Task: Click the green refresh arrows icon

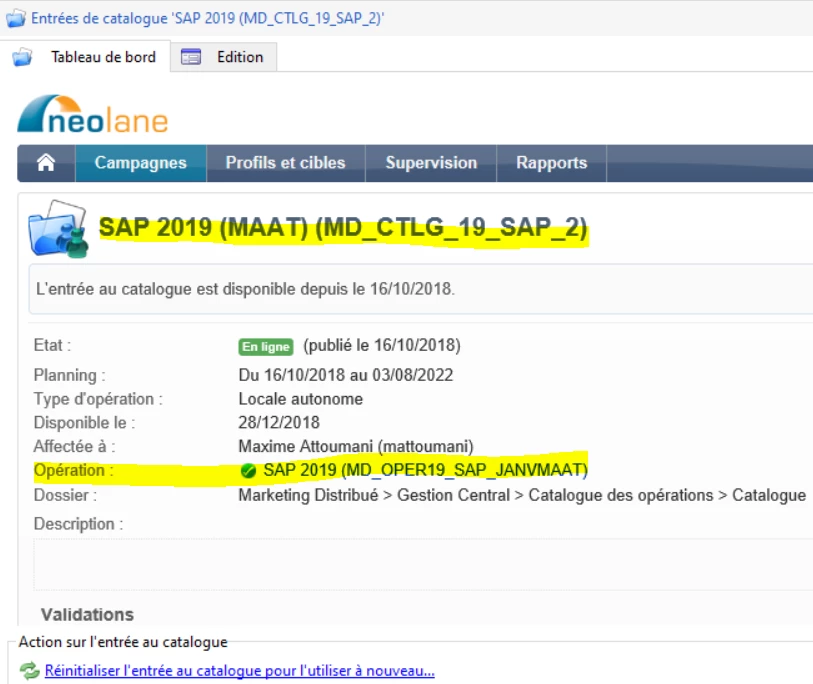Action: tap(30, 671)
